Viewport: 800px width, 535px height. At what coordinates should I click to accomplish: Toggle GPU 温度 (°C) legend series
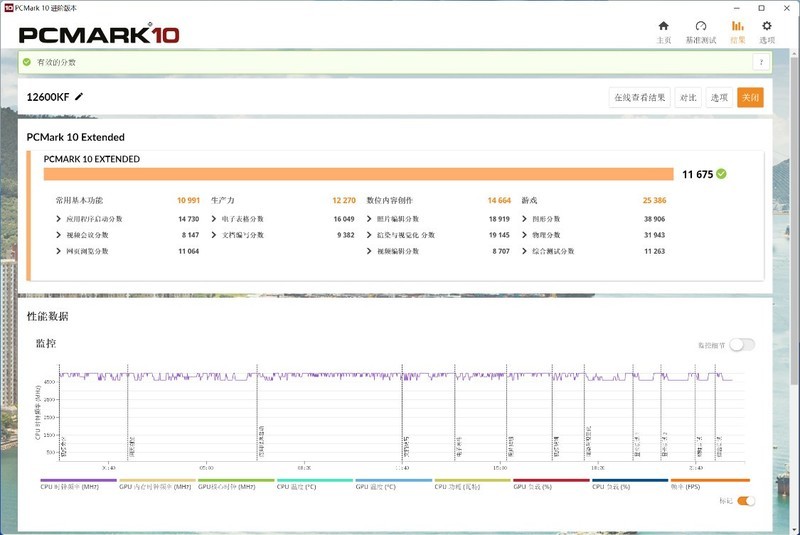[394, 484]
